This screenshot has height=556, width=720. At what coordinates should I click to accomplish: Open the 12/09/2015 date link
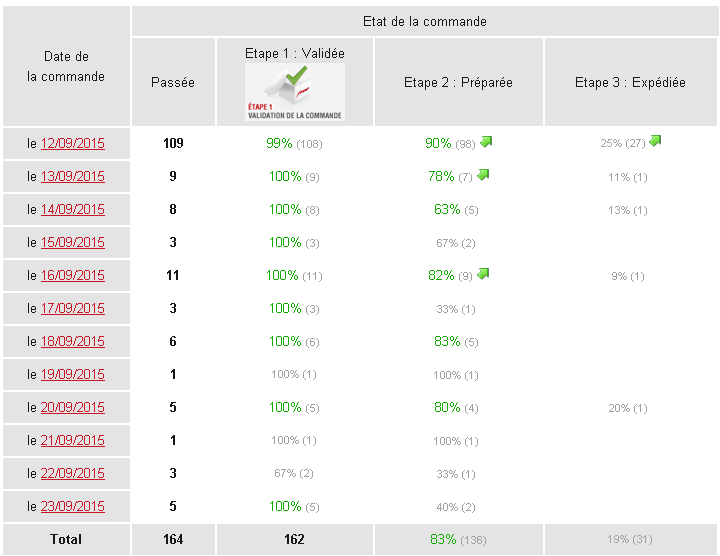pos(72,144)
